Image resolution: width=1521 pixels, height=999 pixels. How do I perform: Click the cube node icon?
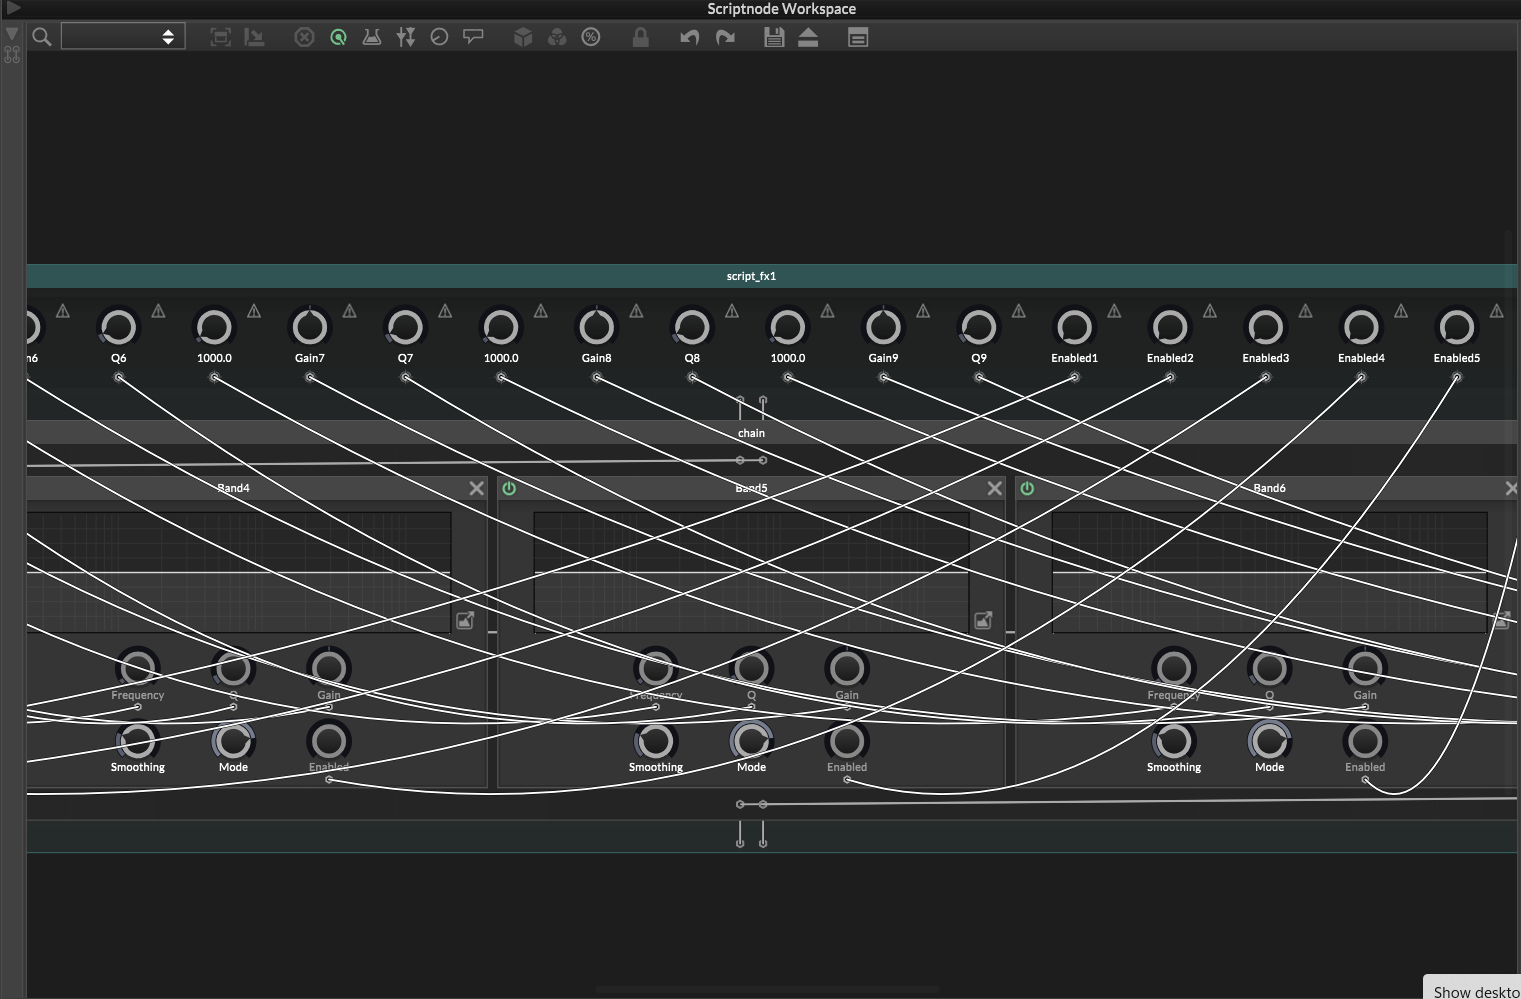(523, 37)
